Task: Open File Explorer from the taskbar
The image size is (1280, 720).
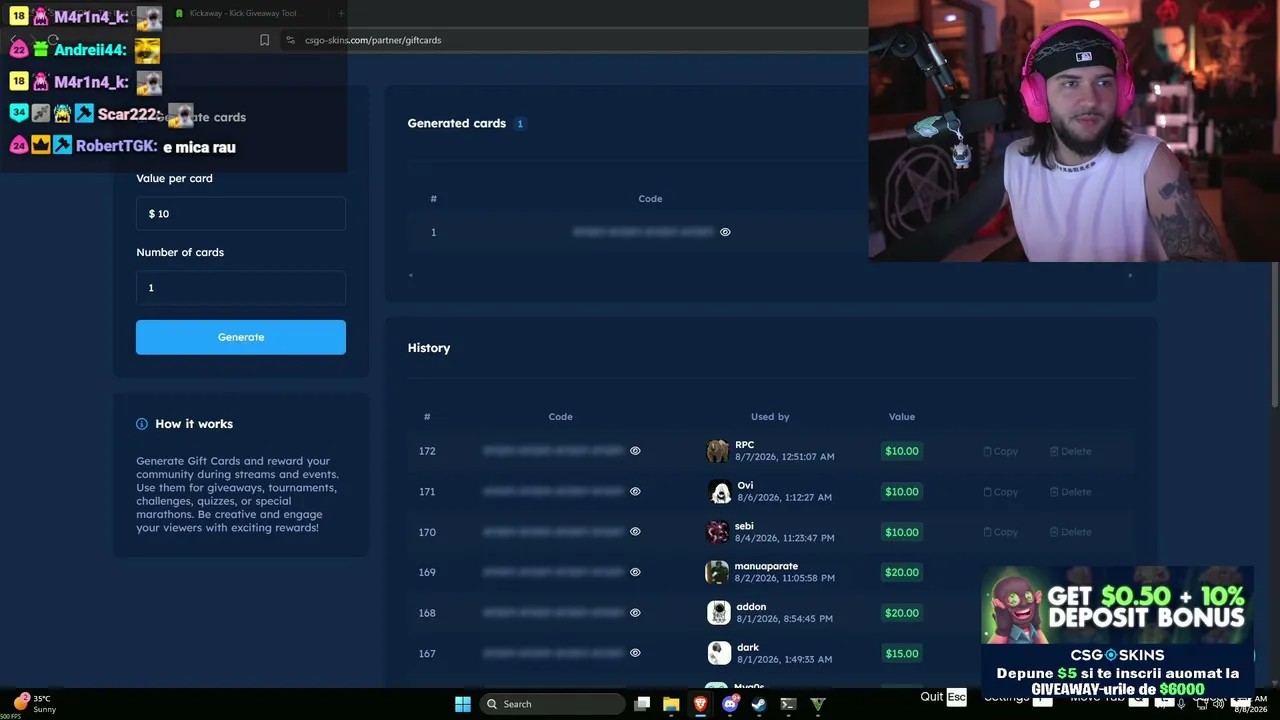Action: point(671,704)
